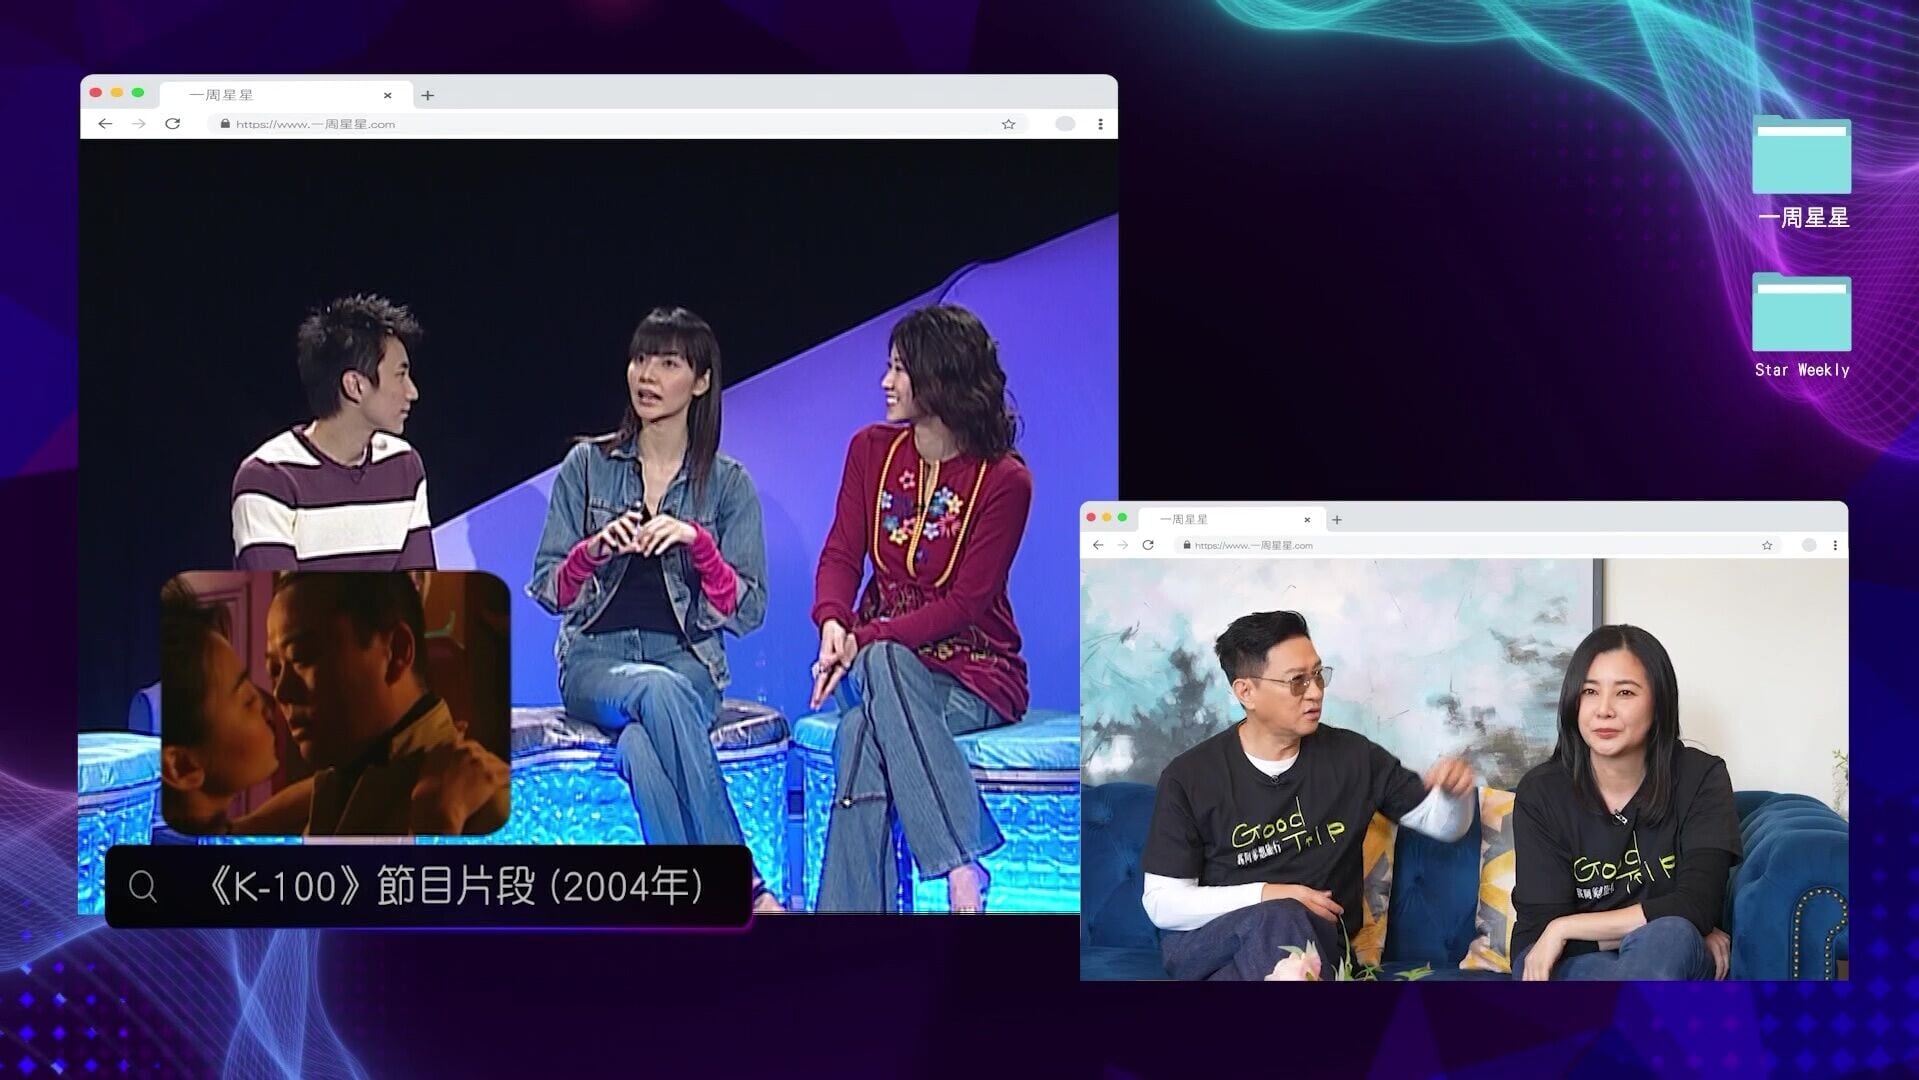This screenshot has width=1919, height=1080.
Task: Open the Star Weekly desktop folder
Action: pyautogui.click(x=1802, y=326)
